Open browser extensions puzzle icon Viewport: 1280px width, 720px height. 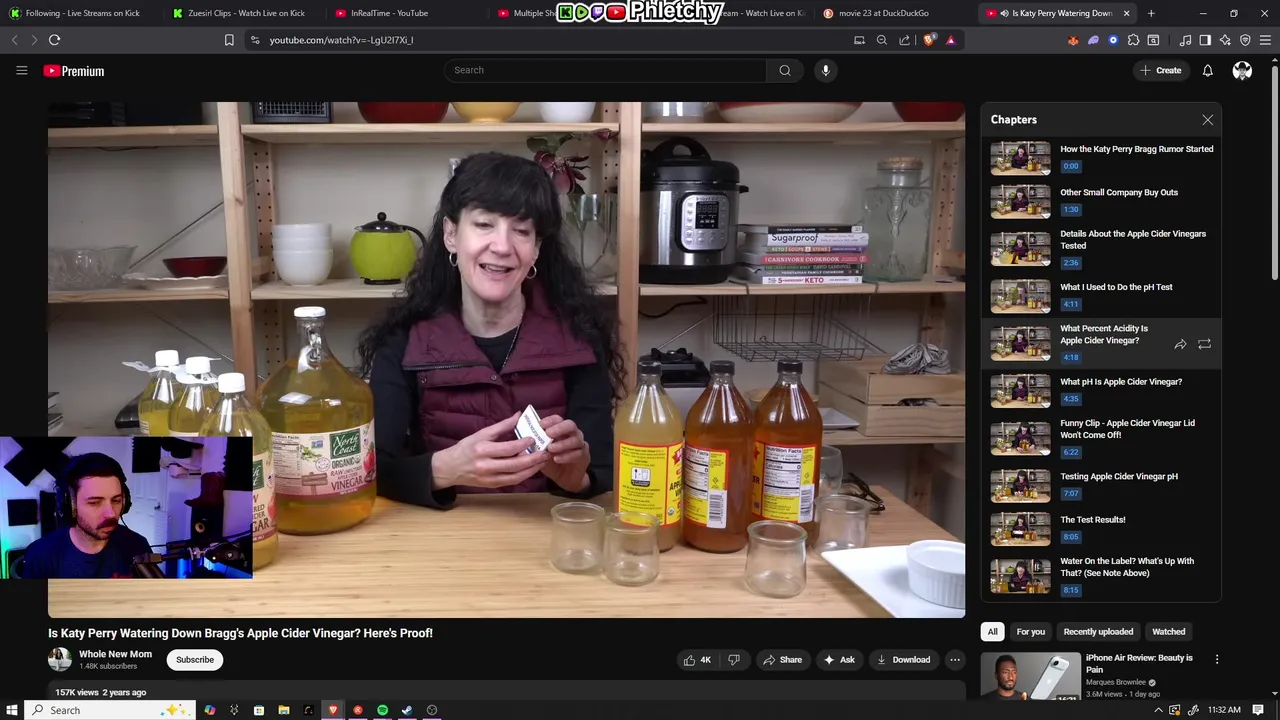point(1133,40)
